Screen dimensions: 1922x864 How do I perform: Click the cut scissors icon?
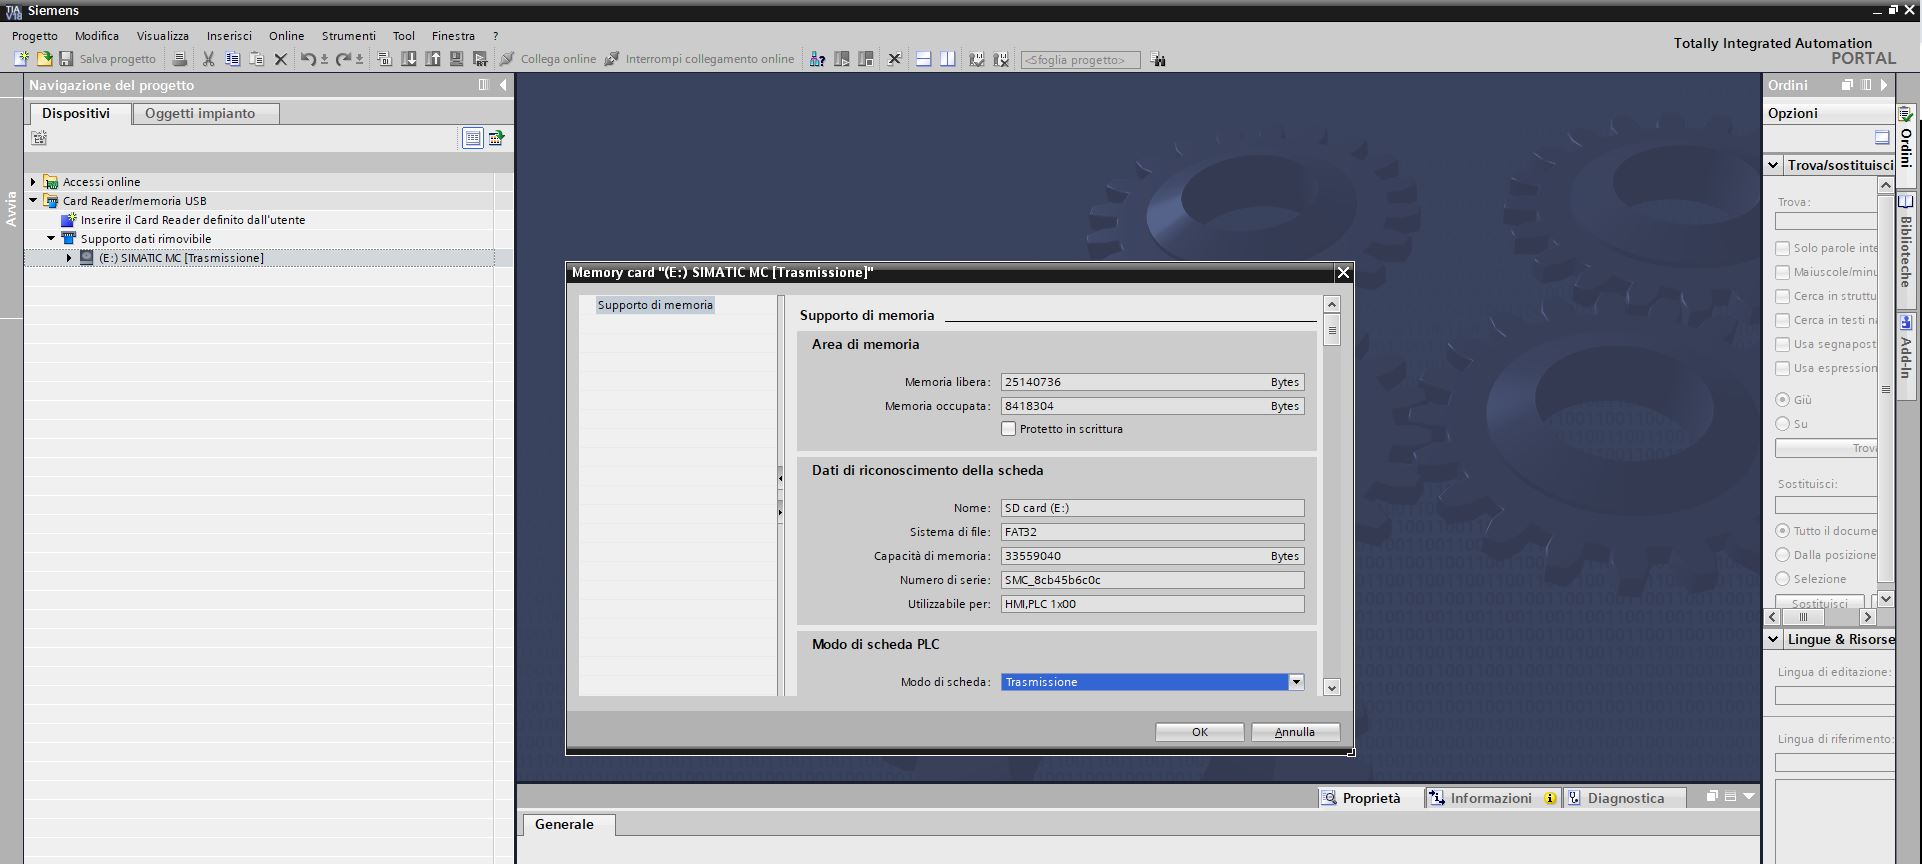click(208, 59)
